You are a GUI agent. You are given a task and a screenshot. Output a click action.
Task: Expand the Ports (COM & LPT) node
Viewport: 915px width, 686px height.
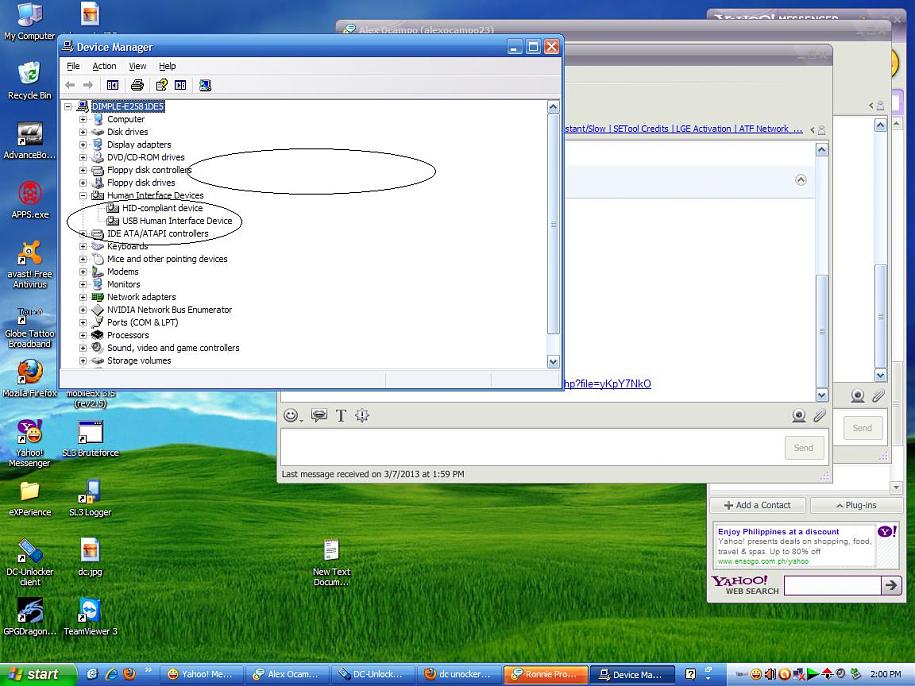(83, 323)
